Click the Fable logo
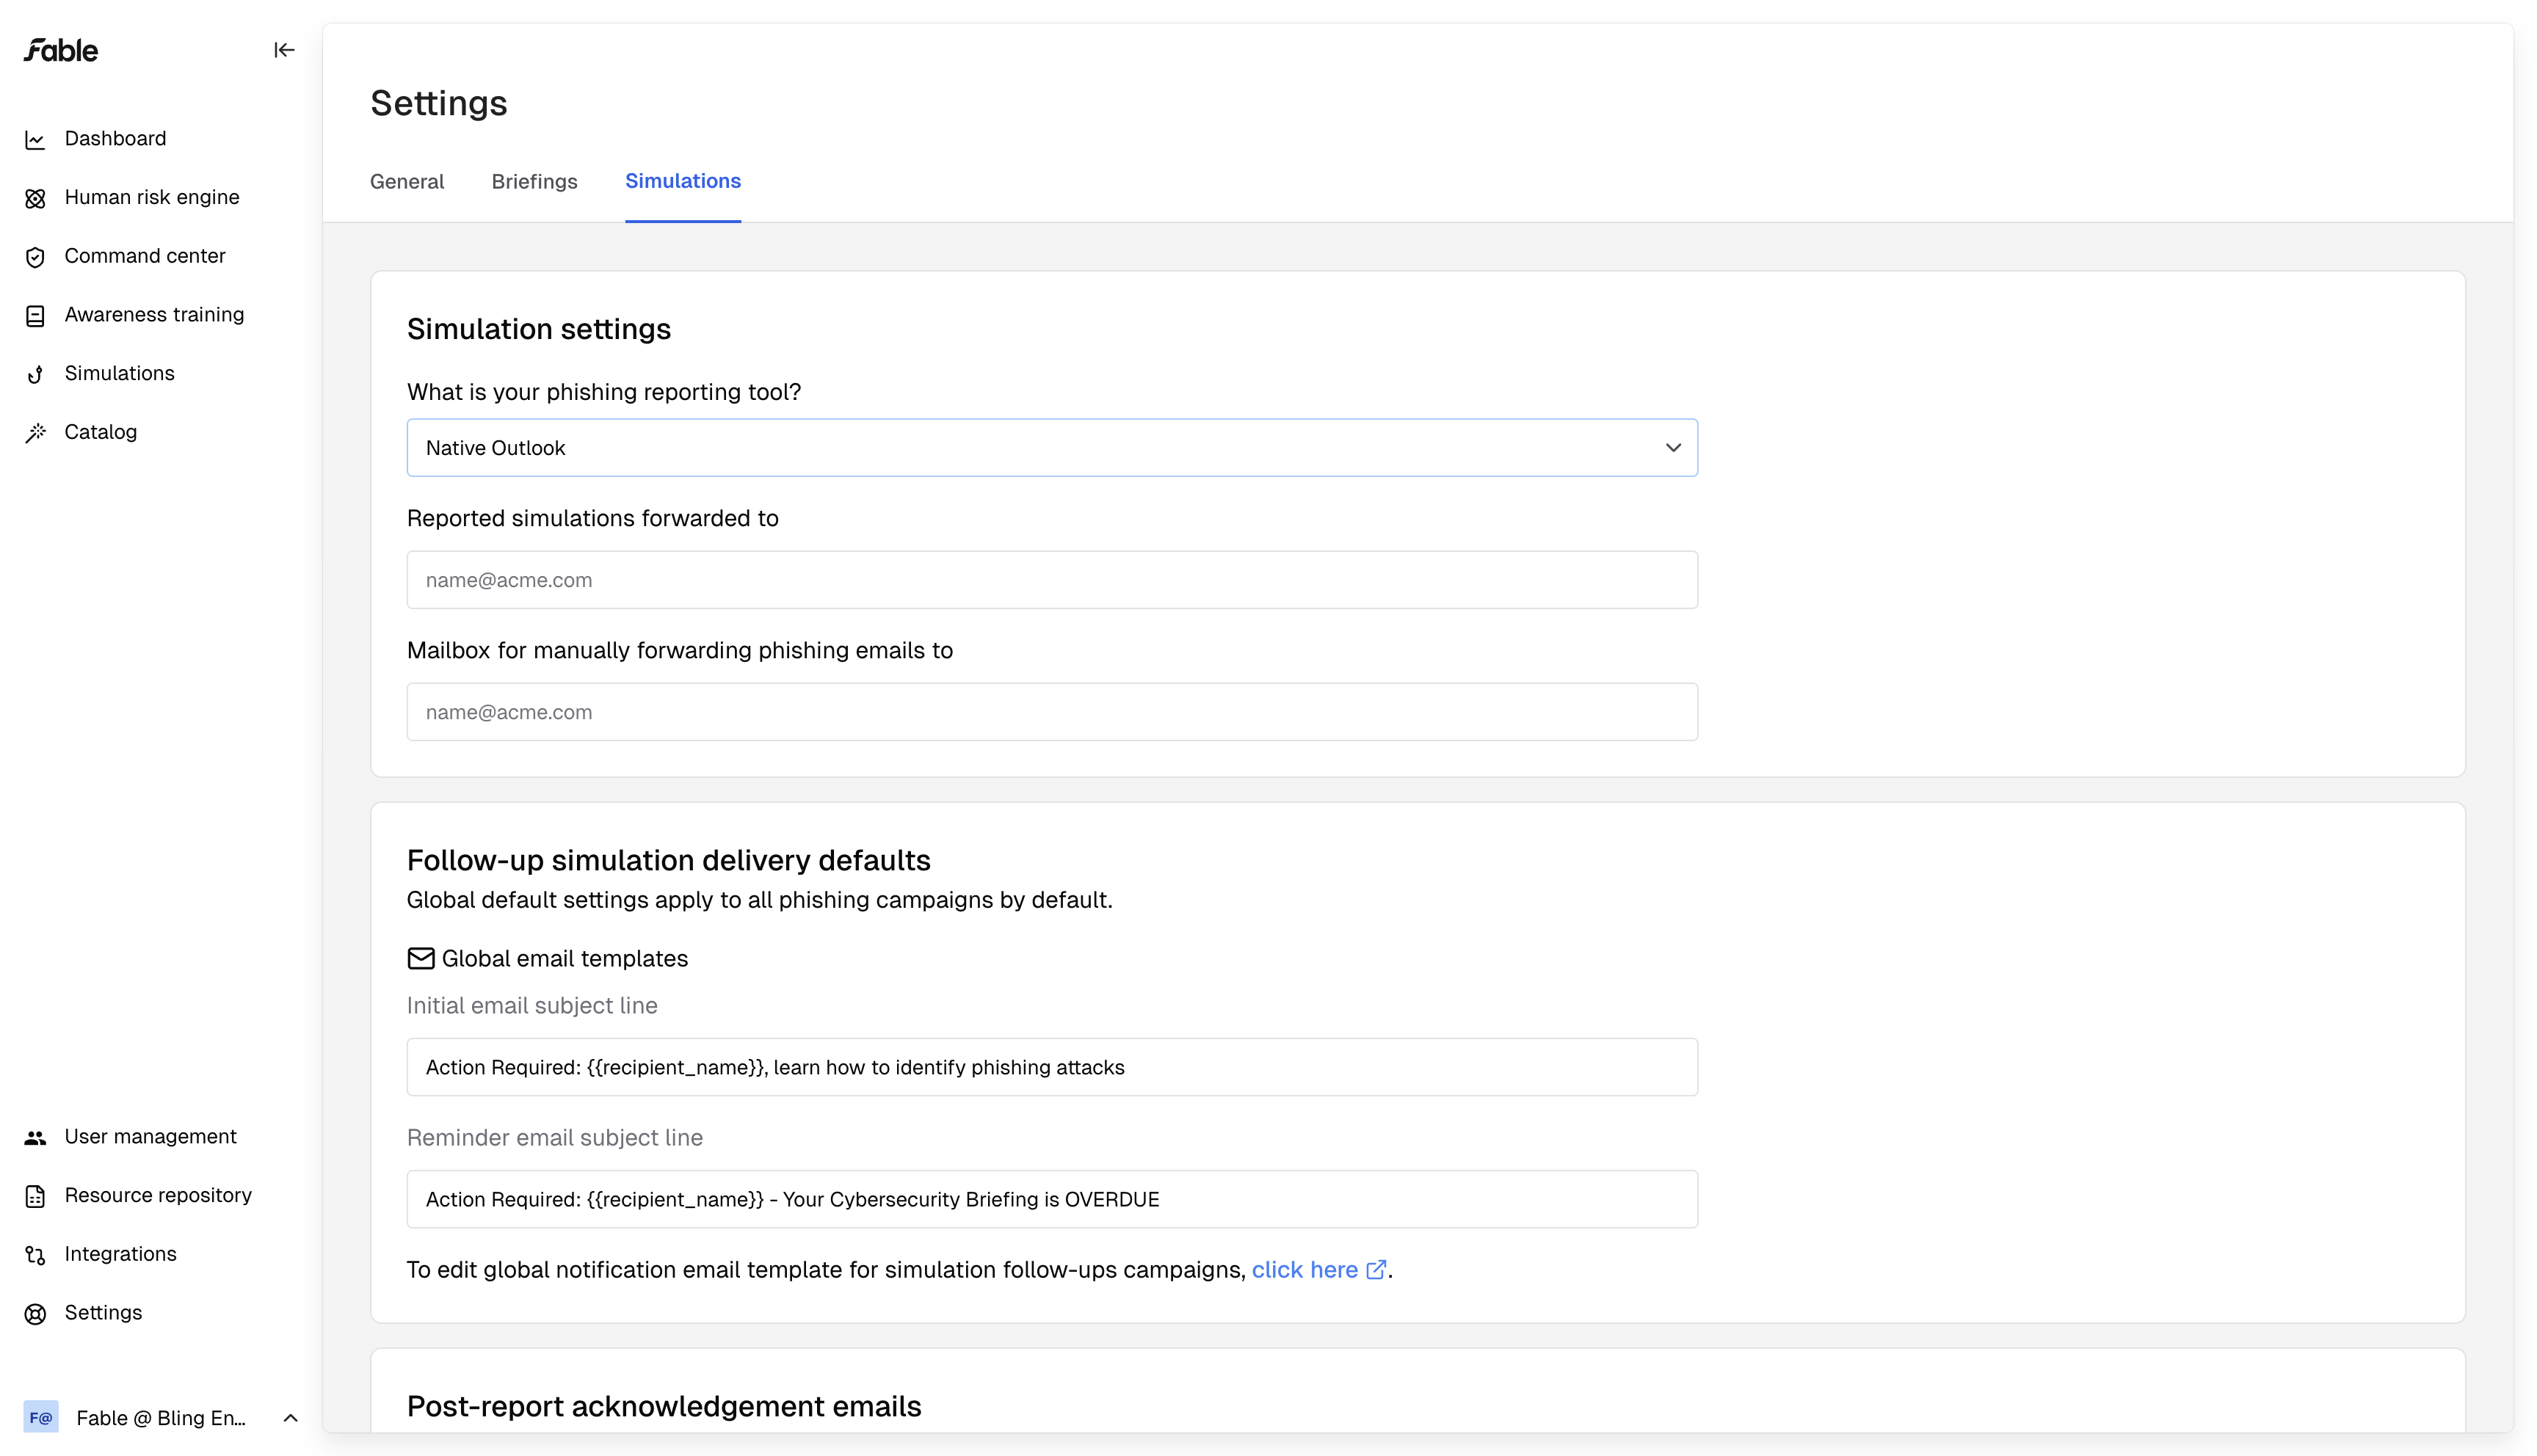2537x1456 pixels. (61, 50)
